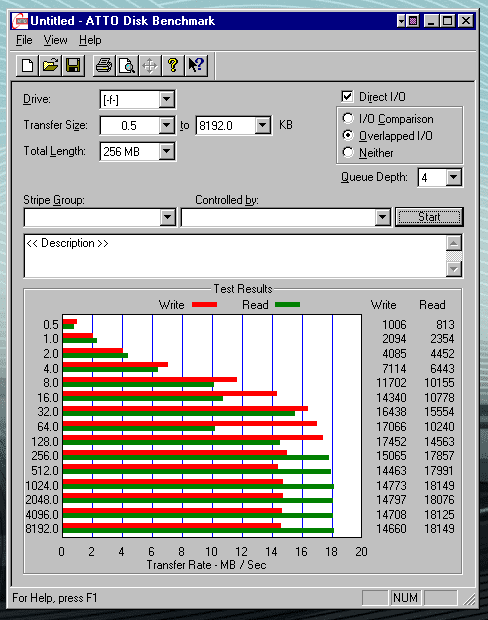Click the ATTO application icon in title bar
The width and height of the screenshot is (488, 620).
coord(20,21)
